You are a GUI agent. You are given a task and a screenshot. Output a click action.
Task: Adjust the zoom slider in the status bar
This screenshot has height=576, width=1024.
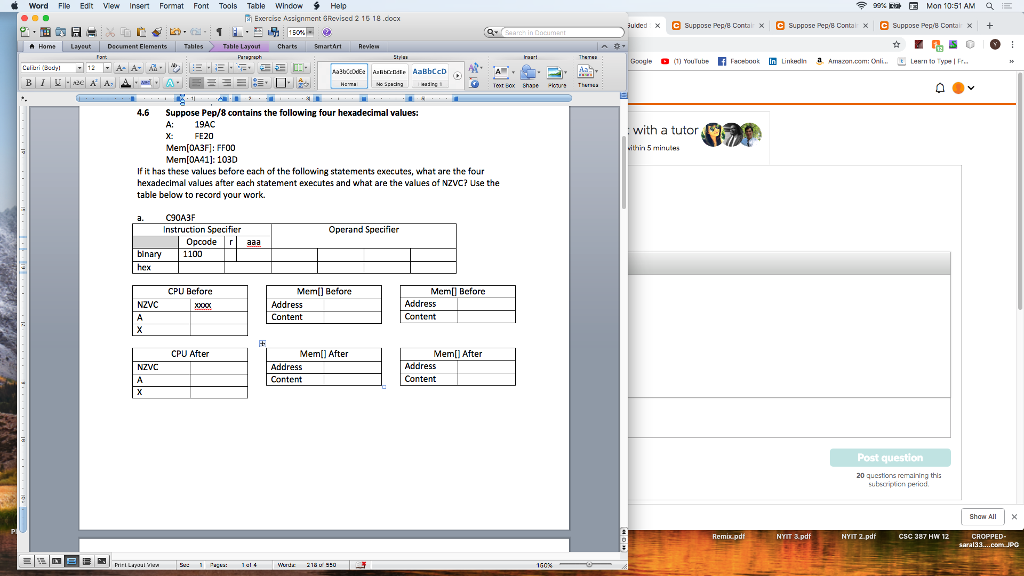tap(590, 562)
